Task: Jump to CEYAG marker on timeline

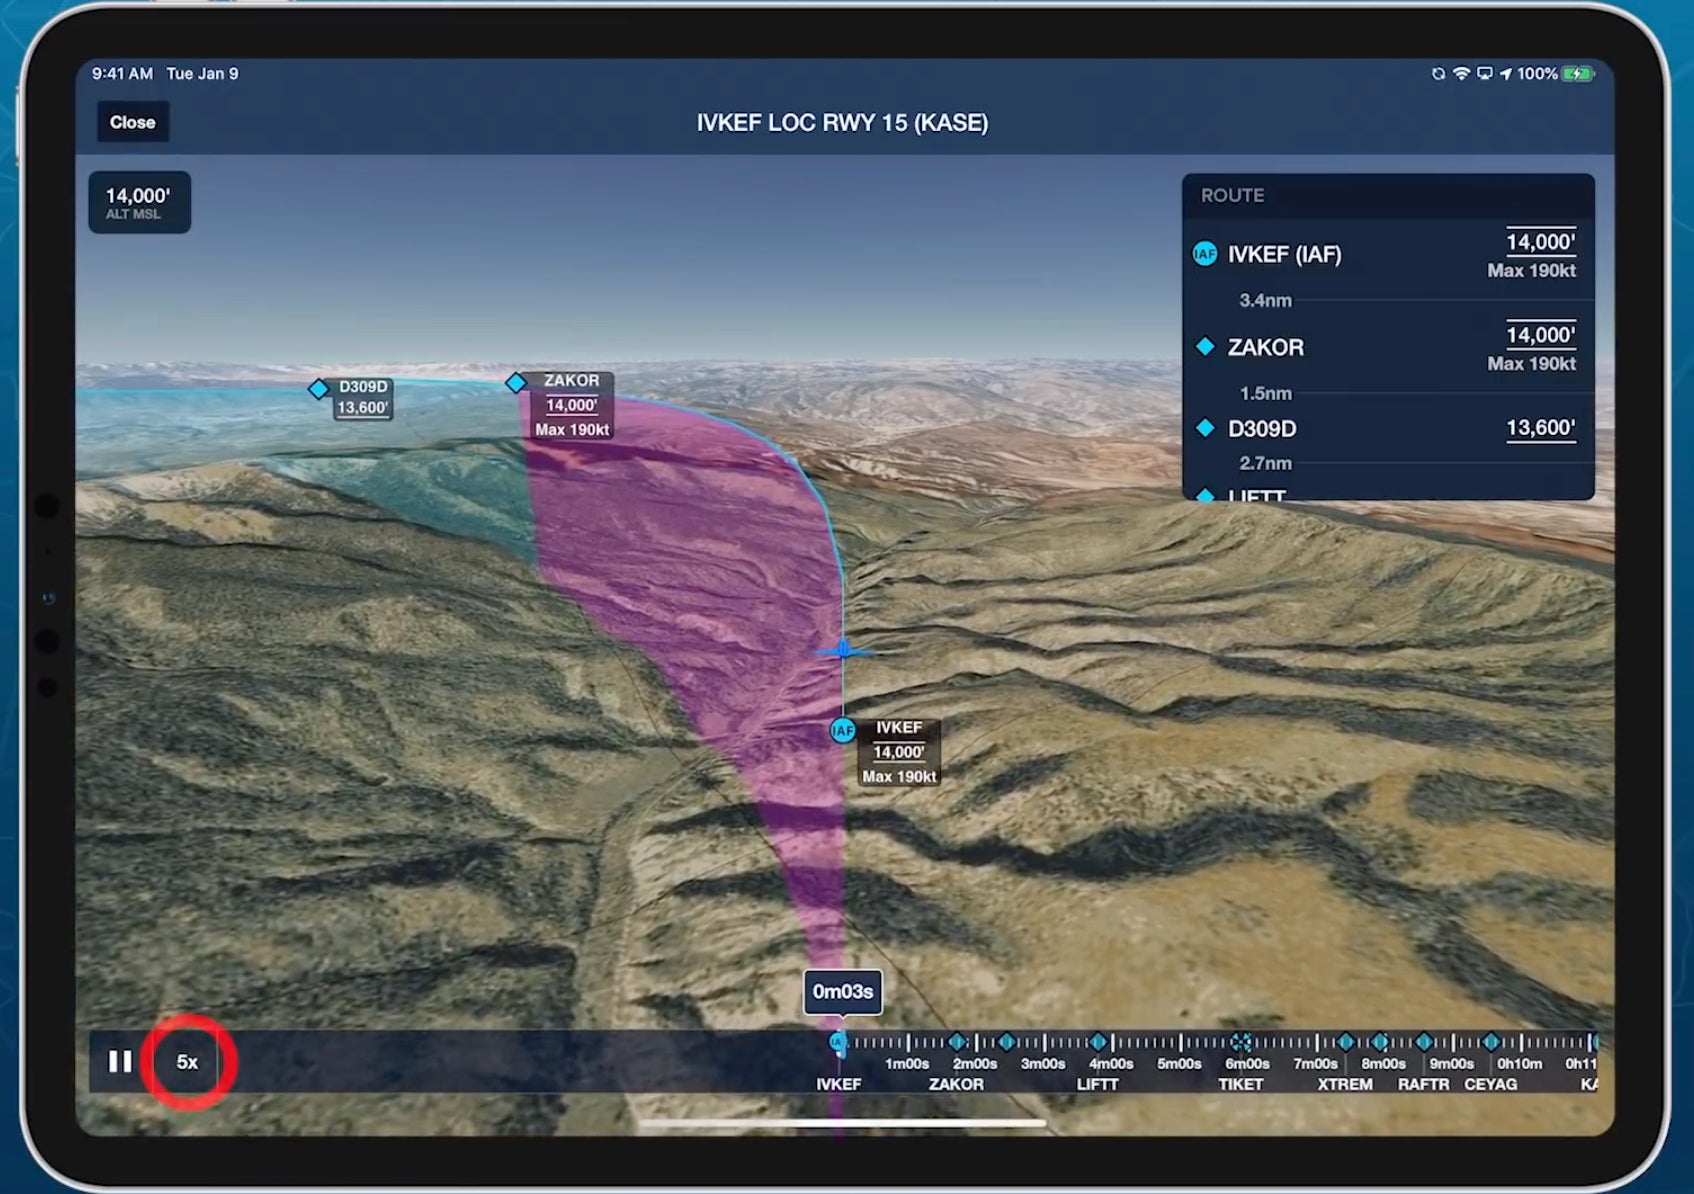Action: point(1490,1043)
